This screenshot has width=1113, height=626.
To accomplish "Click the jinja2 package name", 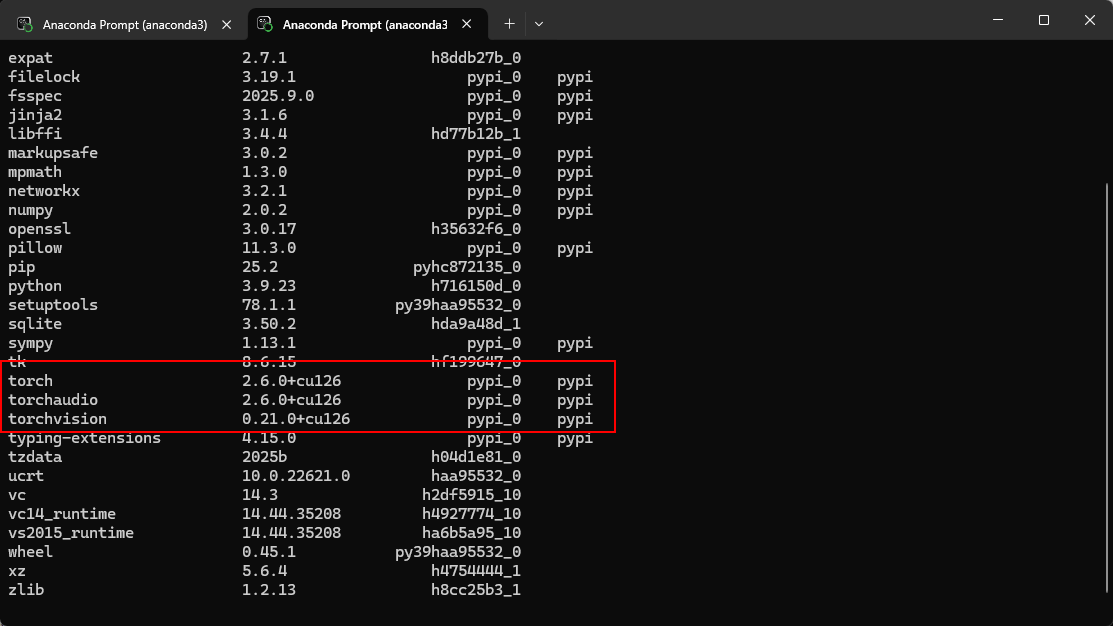I will tap(35, 115).
